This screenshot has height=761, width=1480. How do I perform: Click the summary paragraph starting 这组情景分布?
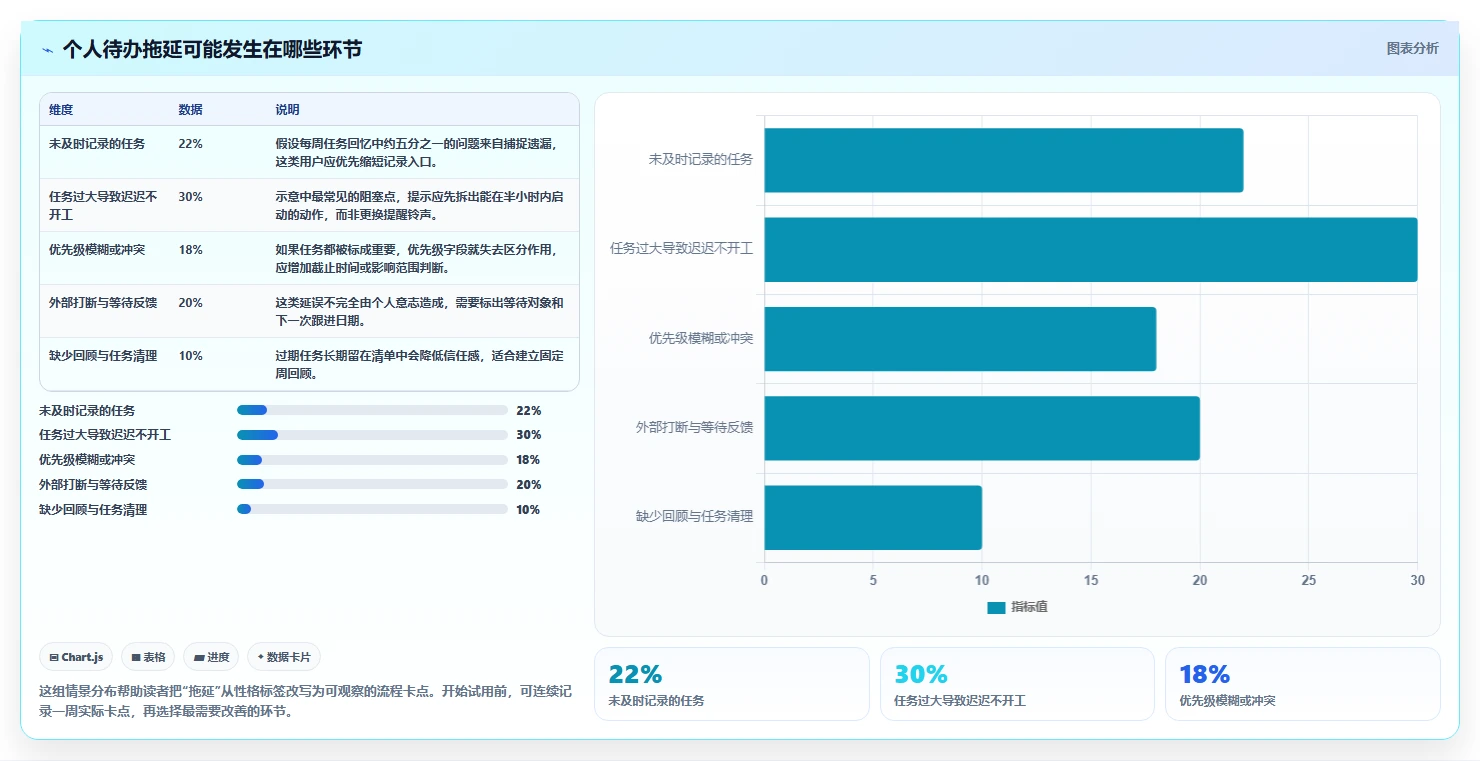point(305,702)
